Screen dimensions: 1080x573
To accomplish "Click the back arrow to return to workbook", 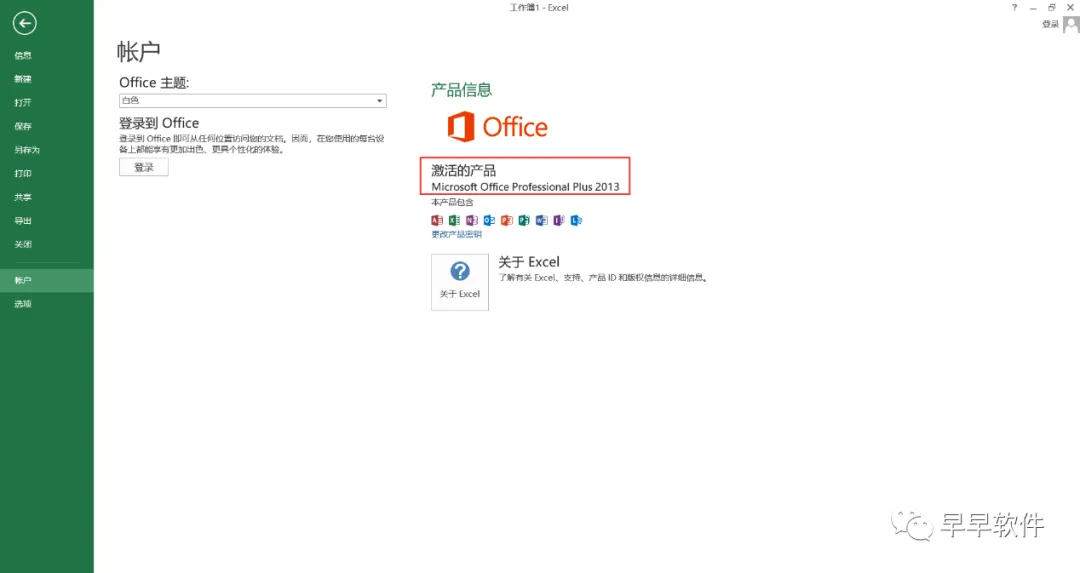I will (24, 23).
